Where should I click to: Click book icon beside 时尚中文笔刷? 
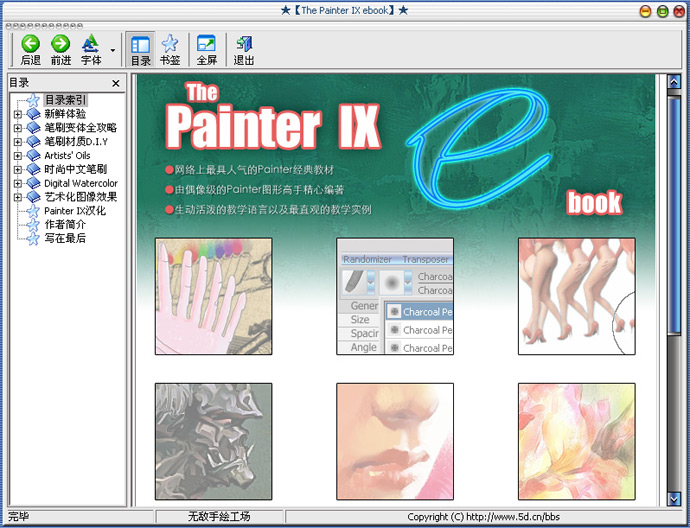pos(33,169)
